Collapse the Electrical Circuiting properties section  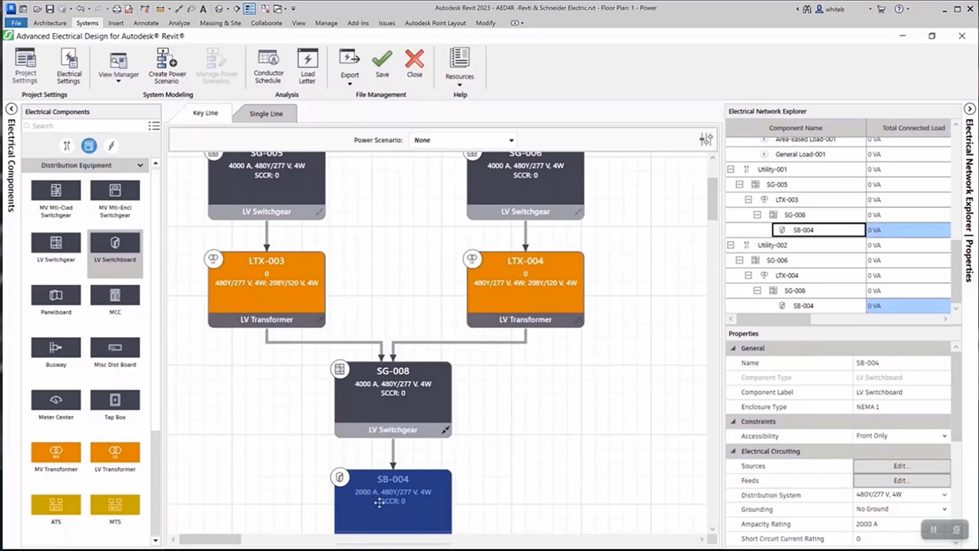(x=734, y=451)
